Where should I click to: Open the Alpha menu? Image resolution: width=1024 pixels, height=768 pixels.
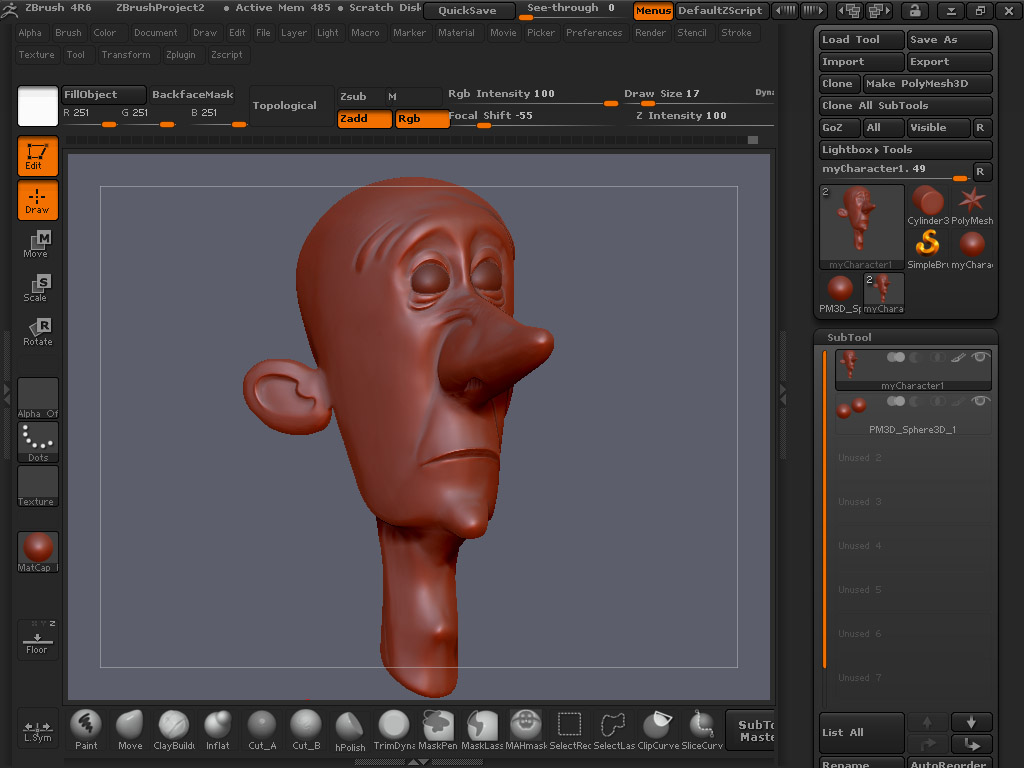pos(30,33)
